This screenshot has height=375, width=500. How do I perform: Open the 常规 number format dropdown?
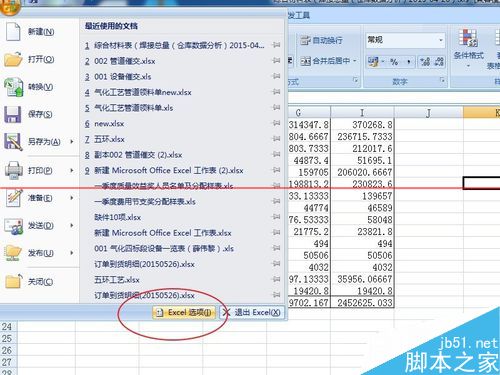441,40
